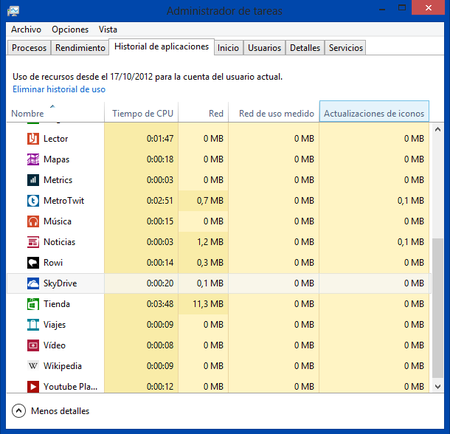
Task: Click SkyDrive CPU time 0:00:20
Action: [x=160, y=283]
